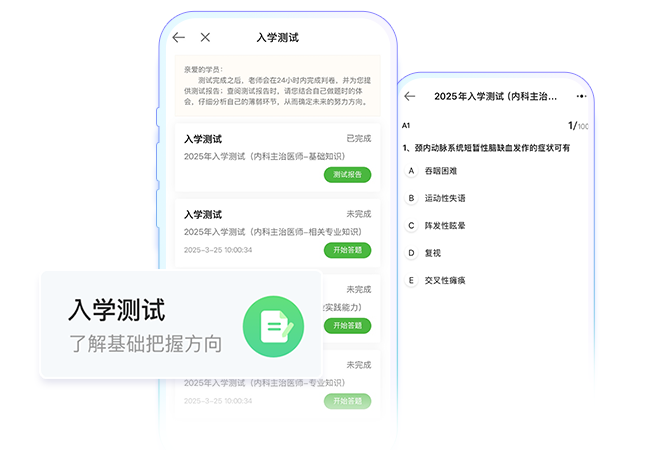This screenshot has height=450, width=670.
Task: Tap back arrow on the 2025年入学测试 question page
Action: coord(409,96)
